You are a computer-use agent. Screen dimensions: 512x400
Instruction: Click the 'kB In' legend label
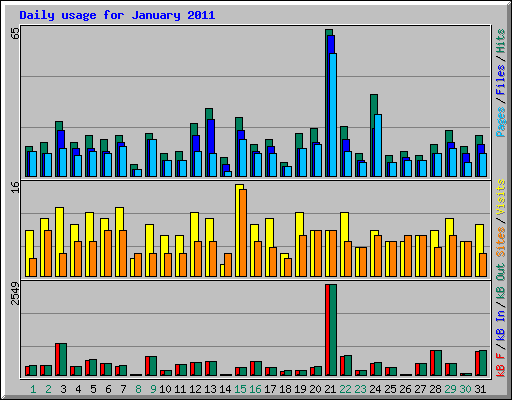pyautogui.click(x=501, y=325)
